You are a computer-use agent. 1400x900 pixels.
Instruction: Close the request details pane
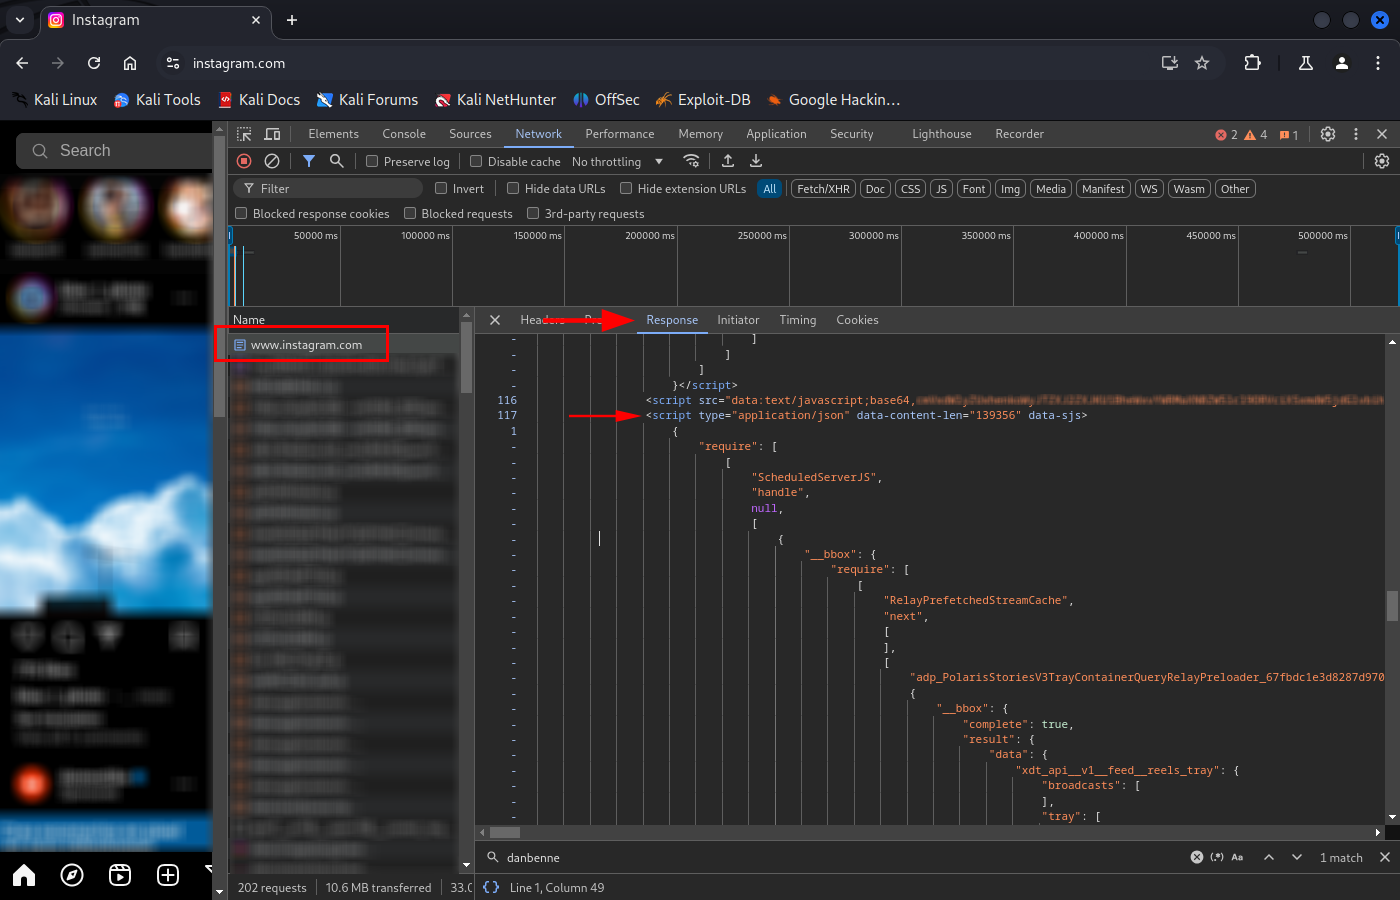click(495, 320)
